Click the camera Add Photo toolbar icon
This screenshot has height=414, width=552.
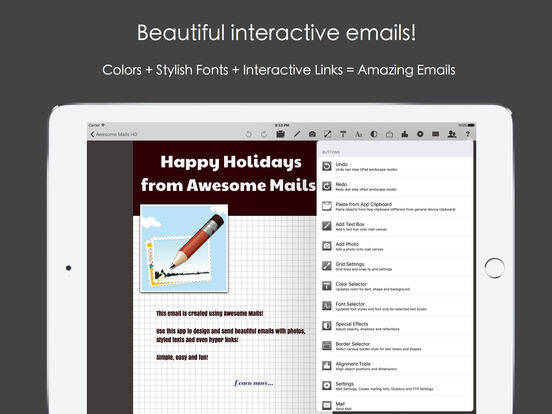pos(312,134)
